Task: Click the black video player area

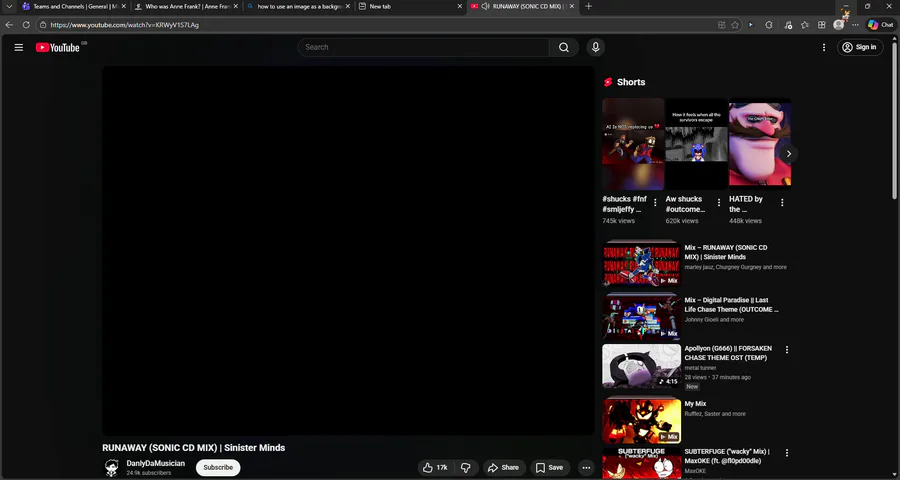Action: 348,250
